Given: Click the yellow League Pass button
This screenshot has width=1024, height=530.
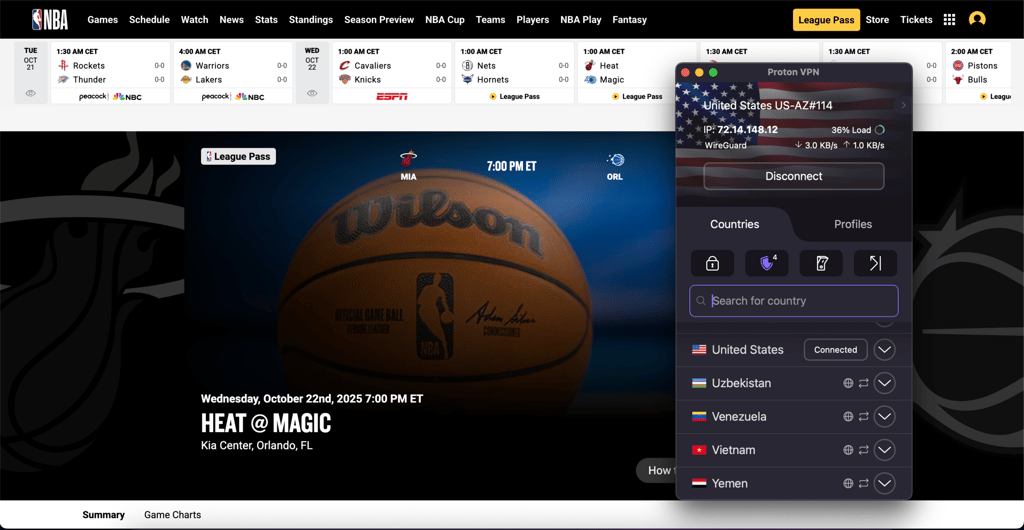Looking at the screenshot, I should click(826, 20).
